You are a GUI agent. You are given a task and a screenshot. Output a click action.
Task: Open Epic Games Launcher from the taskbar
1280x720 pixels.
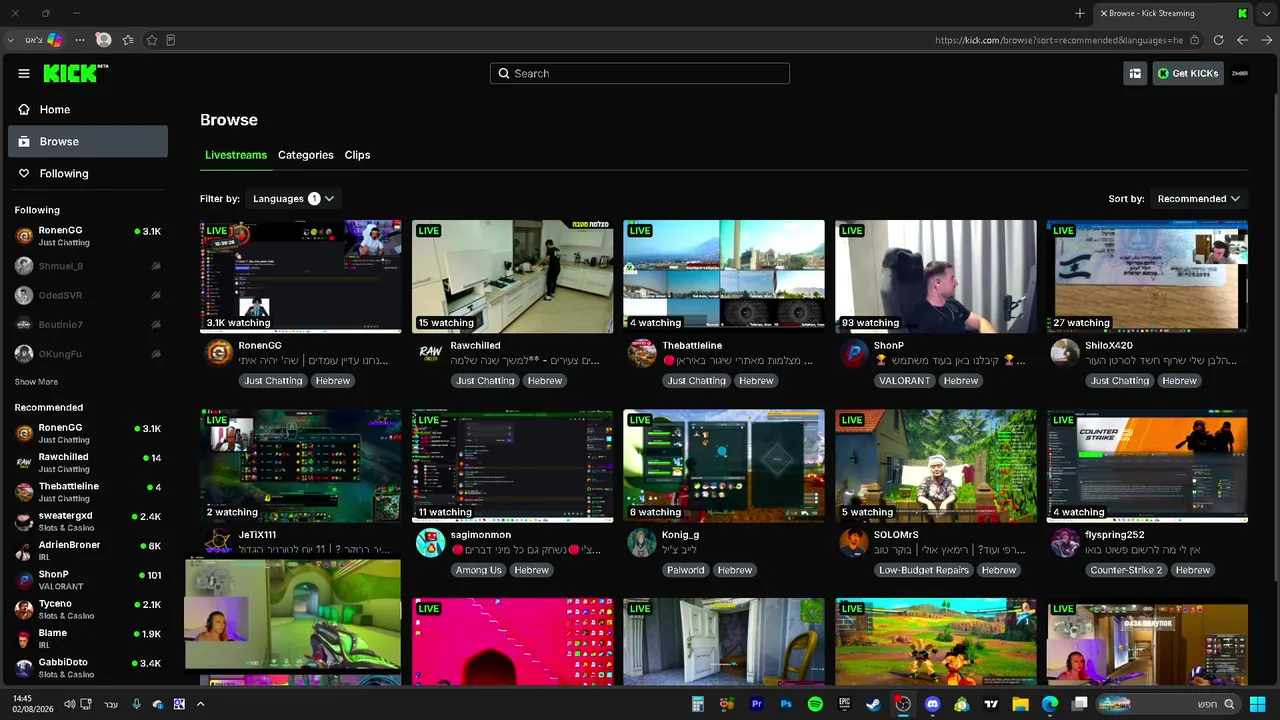pos(844,704)
